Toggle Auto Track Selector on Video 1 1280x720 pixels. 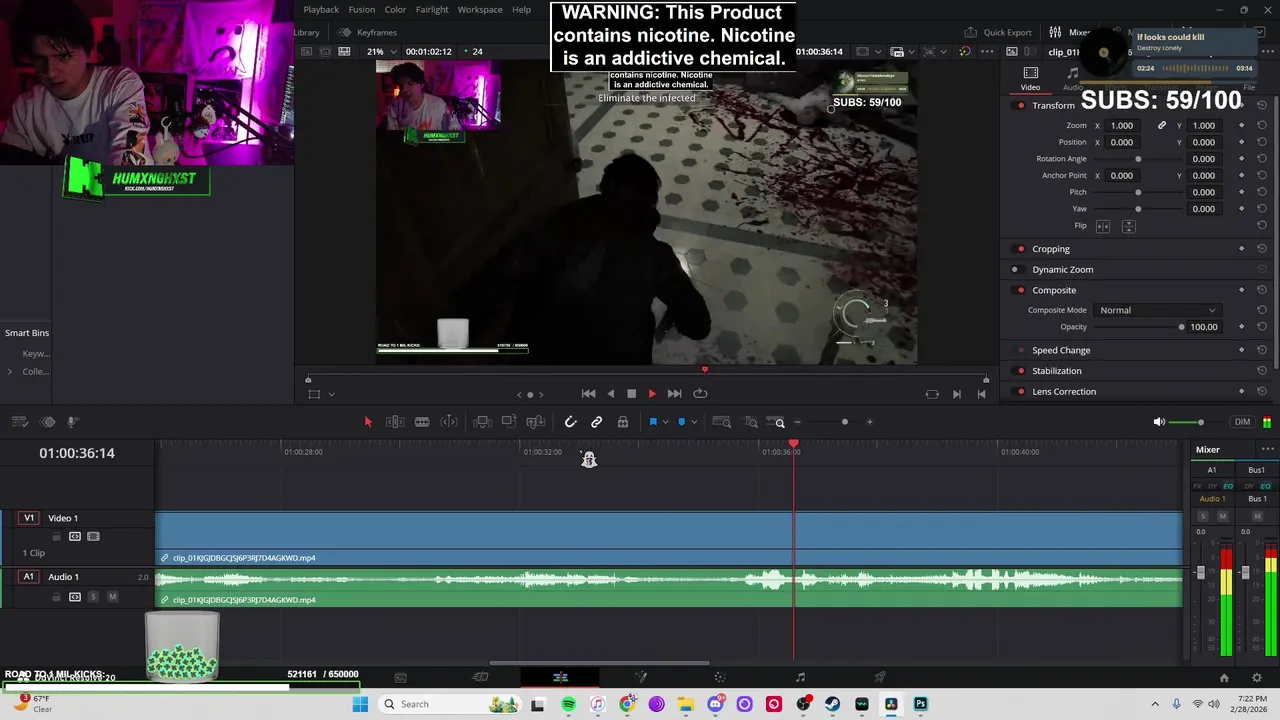tap(75, 537)
